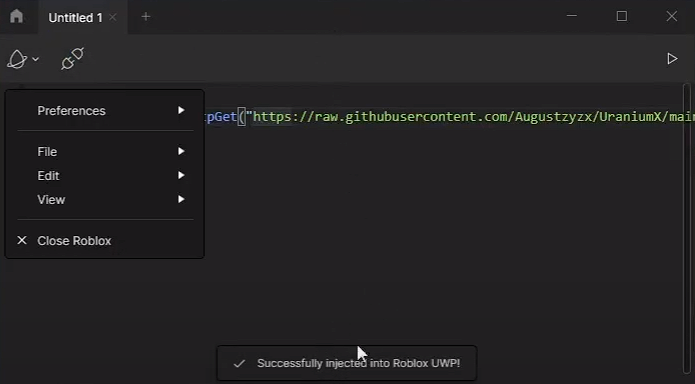Expand the View submenu arrow

pyautogui.click(x=181, y=199)
